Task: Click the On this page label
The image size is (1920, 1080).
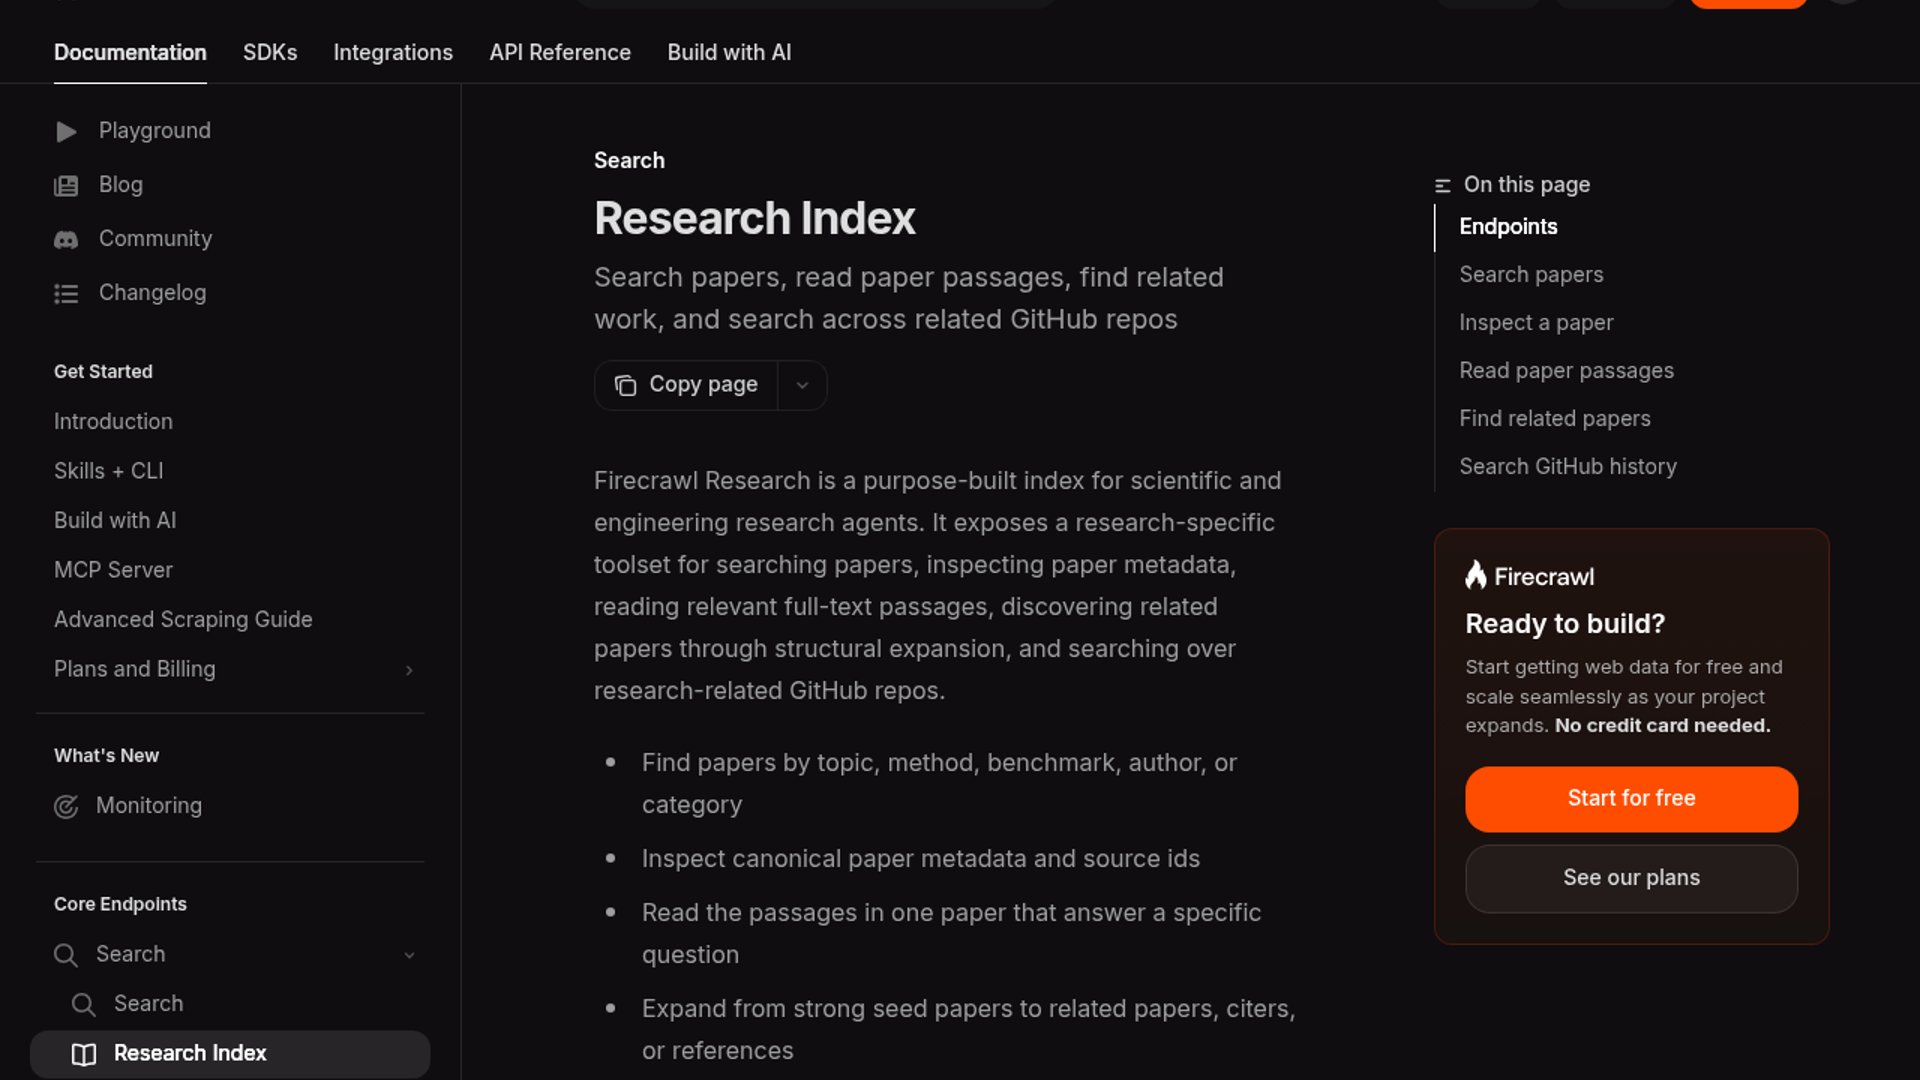Action: 1527,185
